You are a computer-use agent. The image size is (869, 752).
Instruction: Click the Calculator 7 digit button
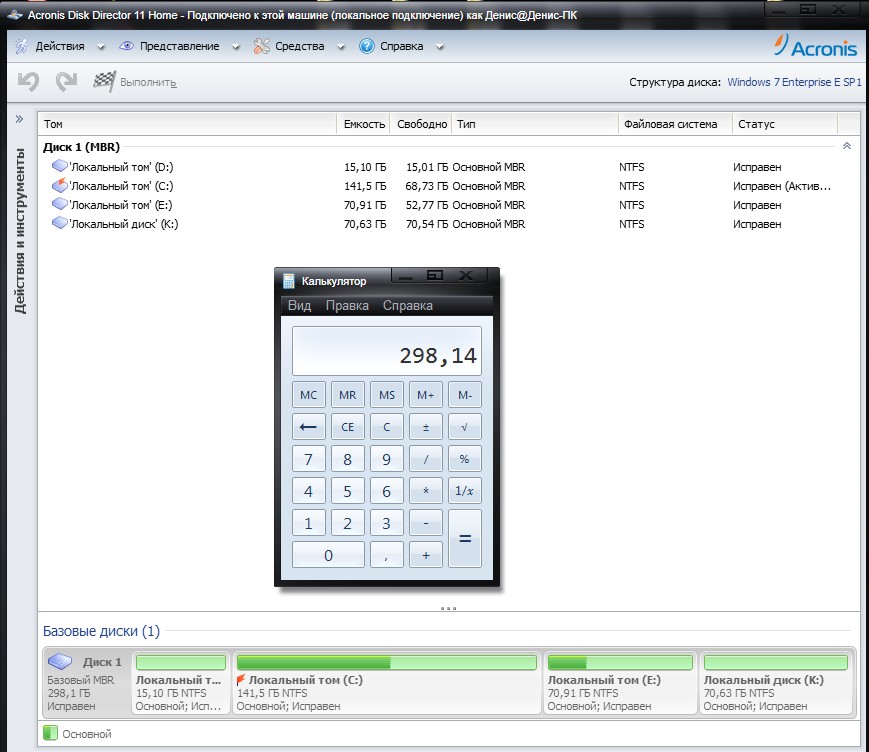pos(309,459)
